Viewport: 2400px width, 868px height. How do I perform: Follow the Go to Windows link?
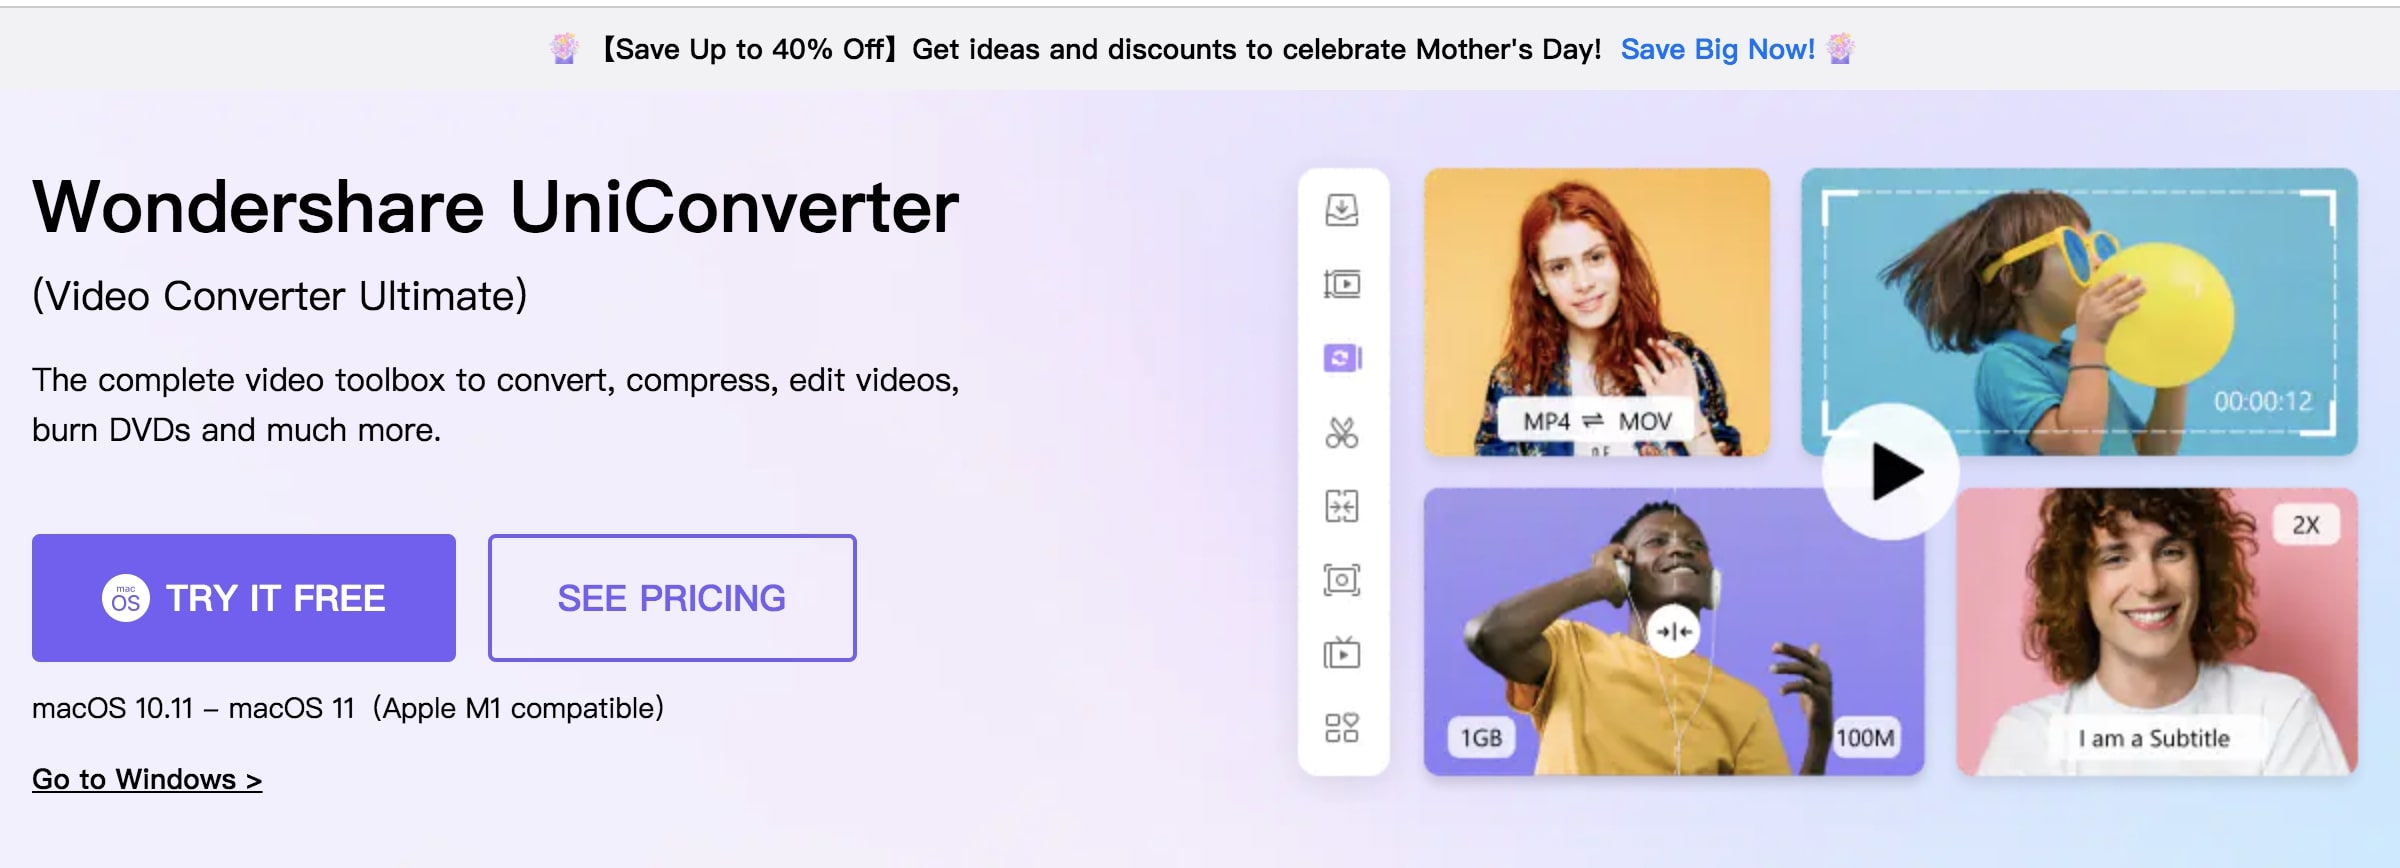pyautogui.click(x=147, y=779)
